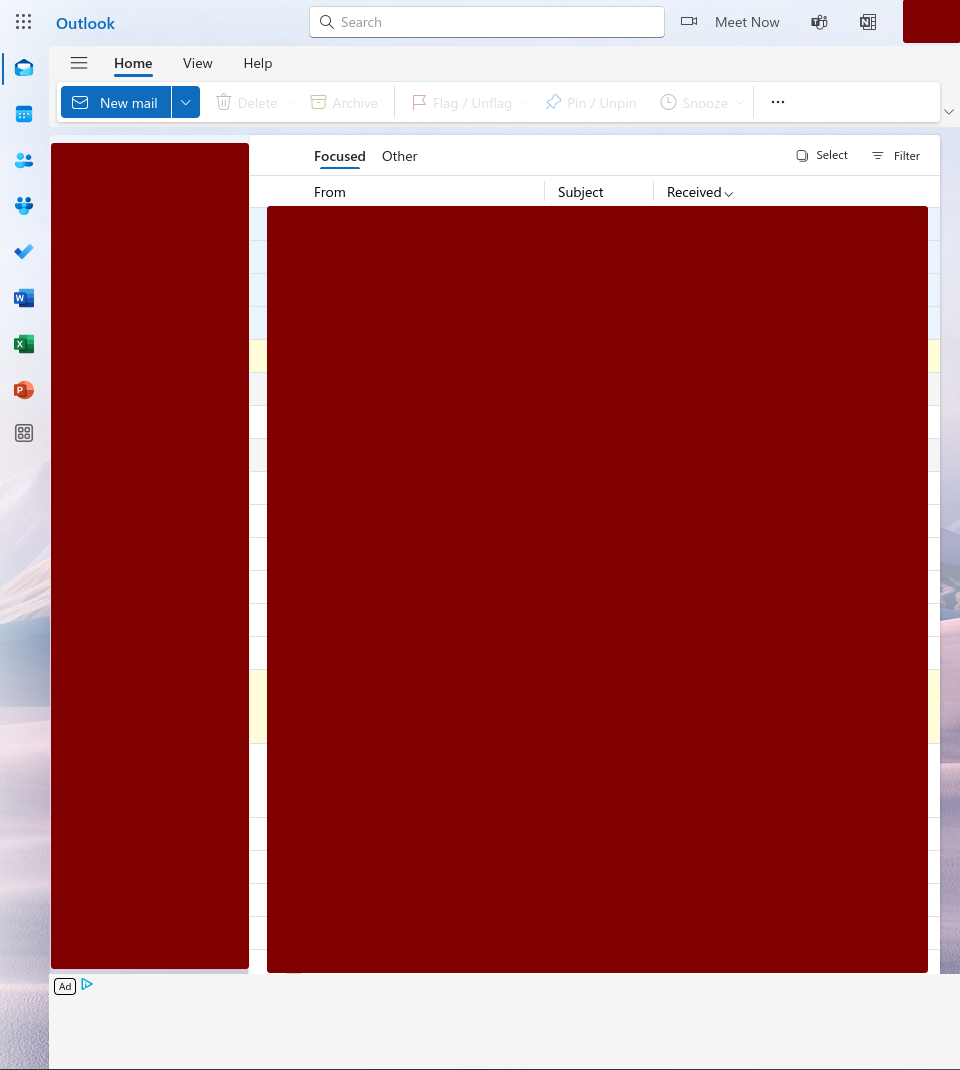Switch to the Other inbox tab
The image size is (960, 1070).
point(399,156)
